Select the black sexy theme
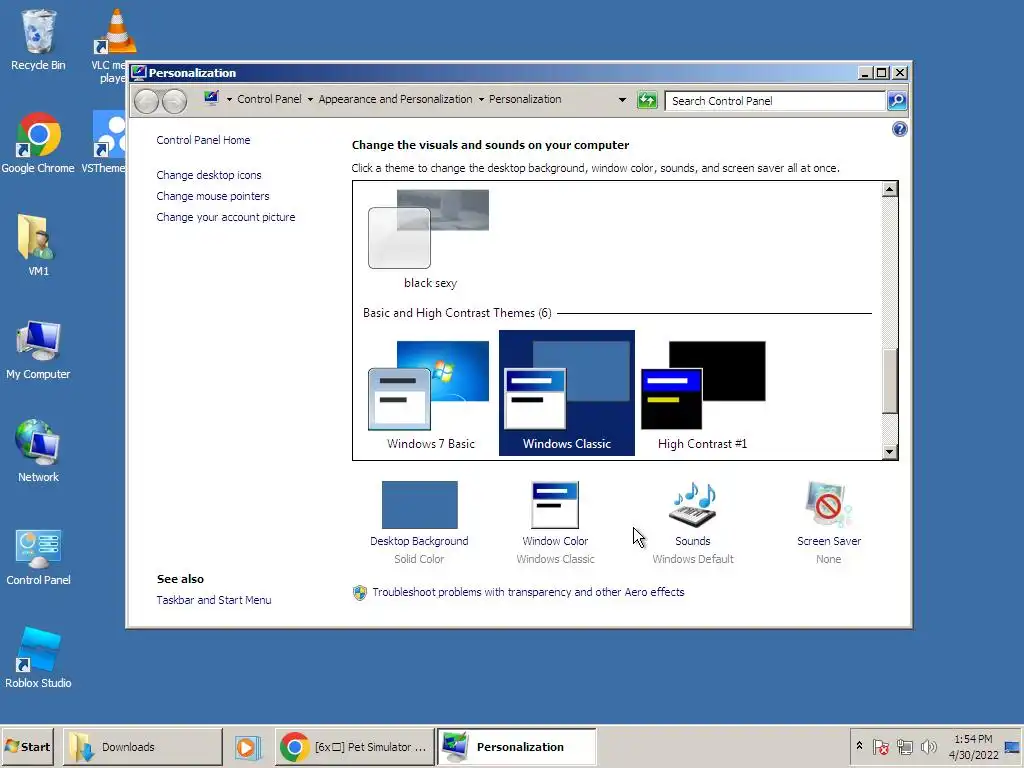1024x768 pixels. (430, 240)
